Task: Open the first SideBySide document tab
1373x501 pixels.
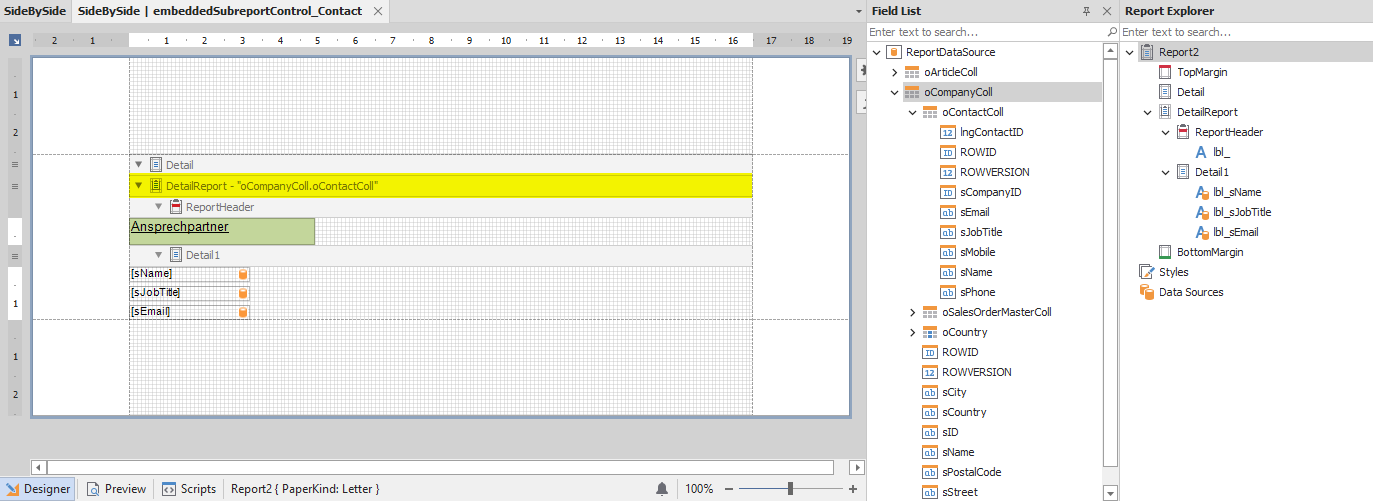Action: [x=34, y=11]
